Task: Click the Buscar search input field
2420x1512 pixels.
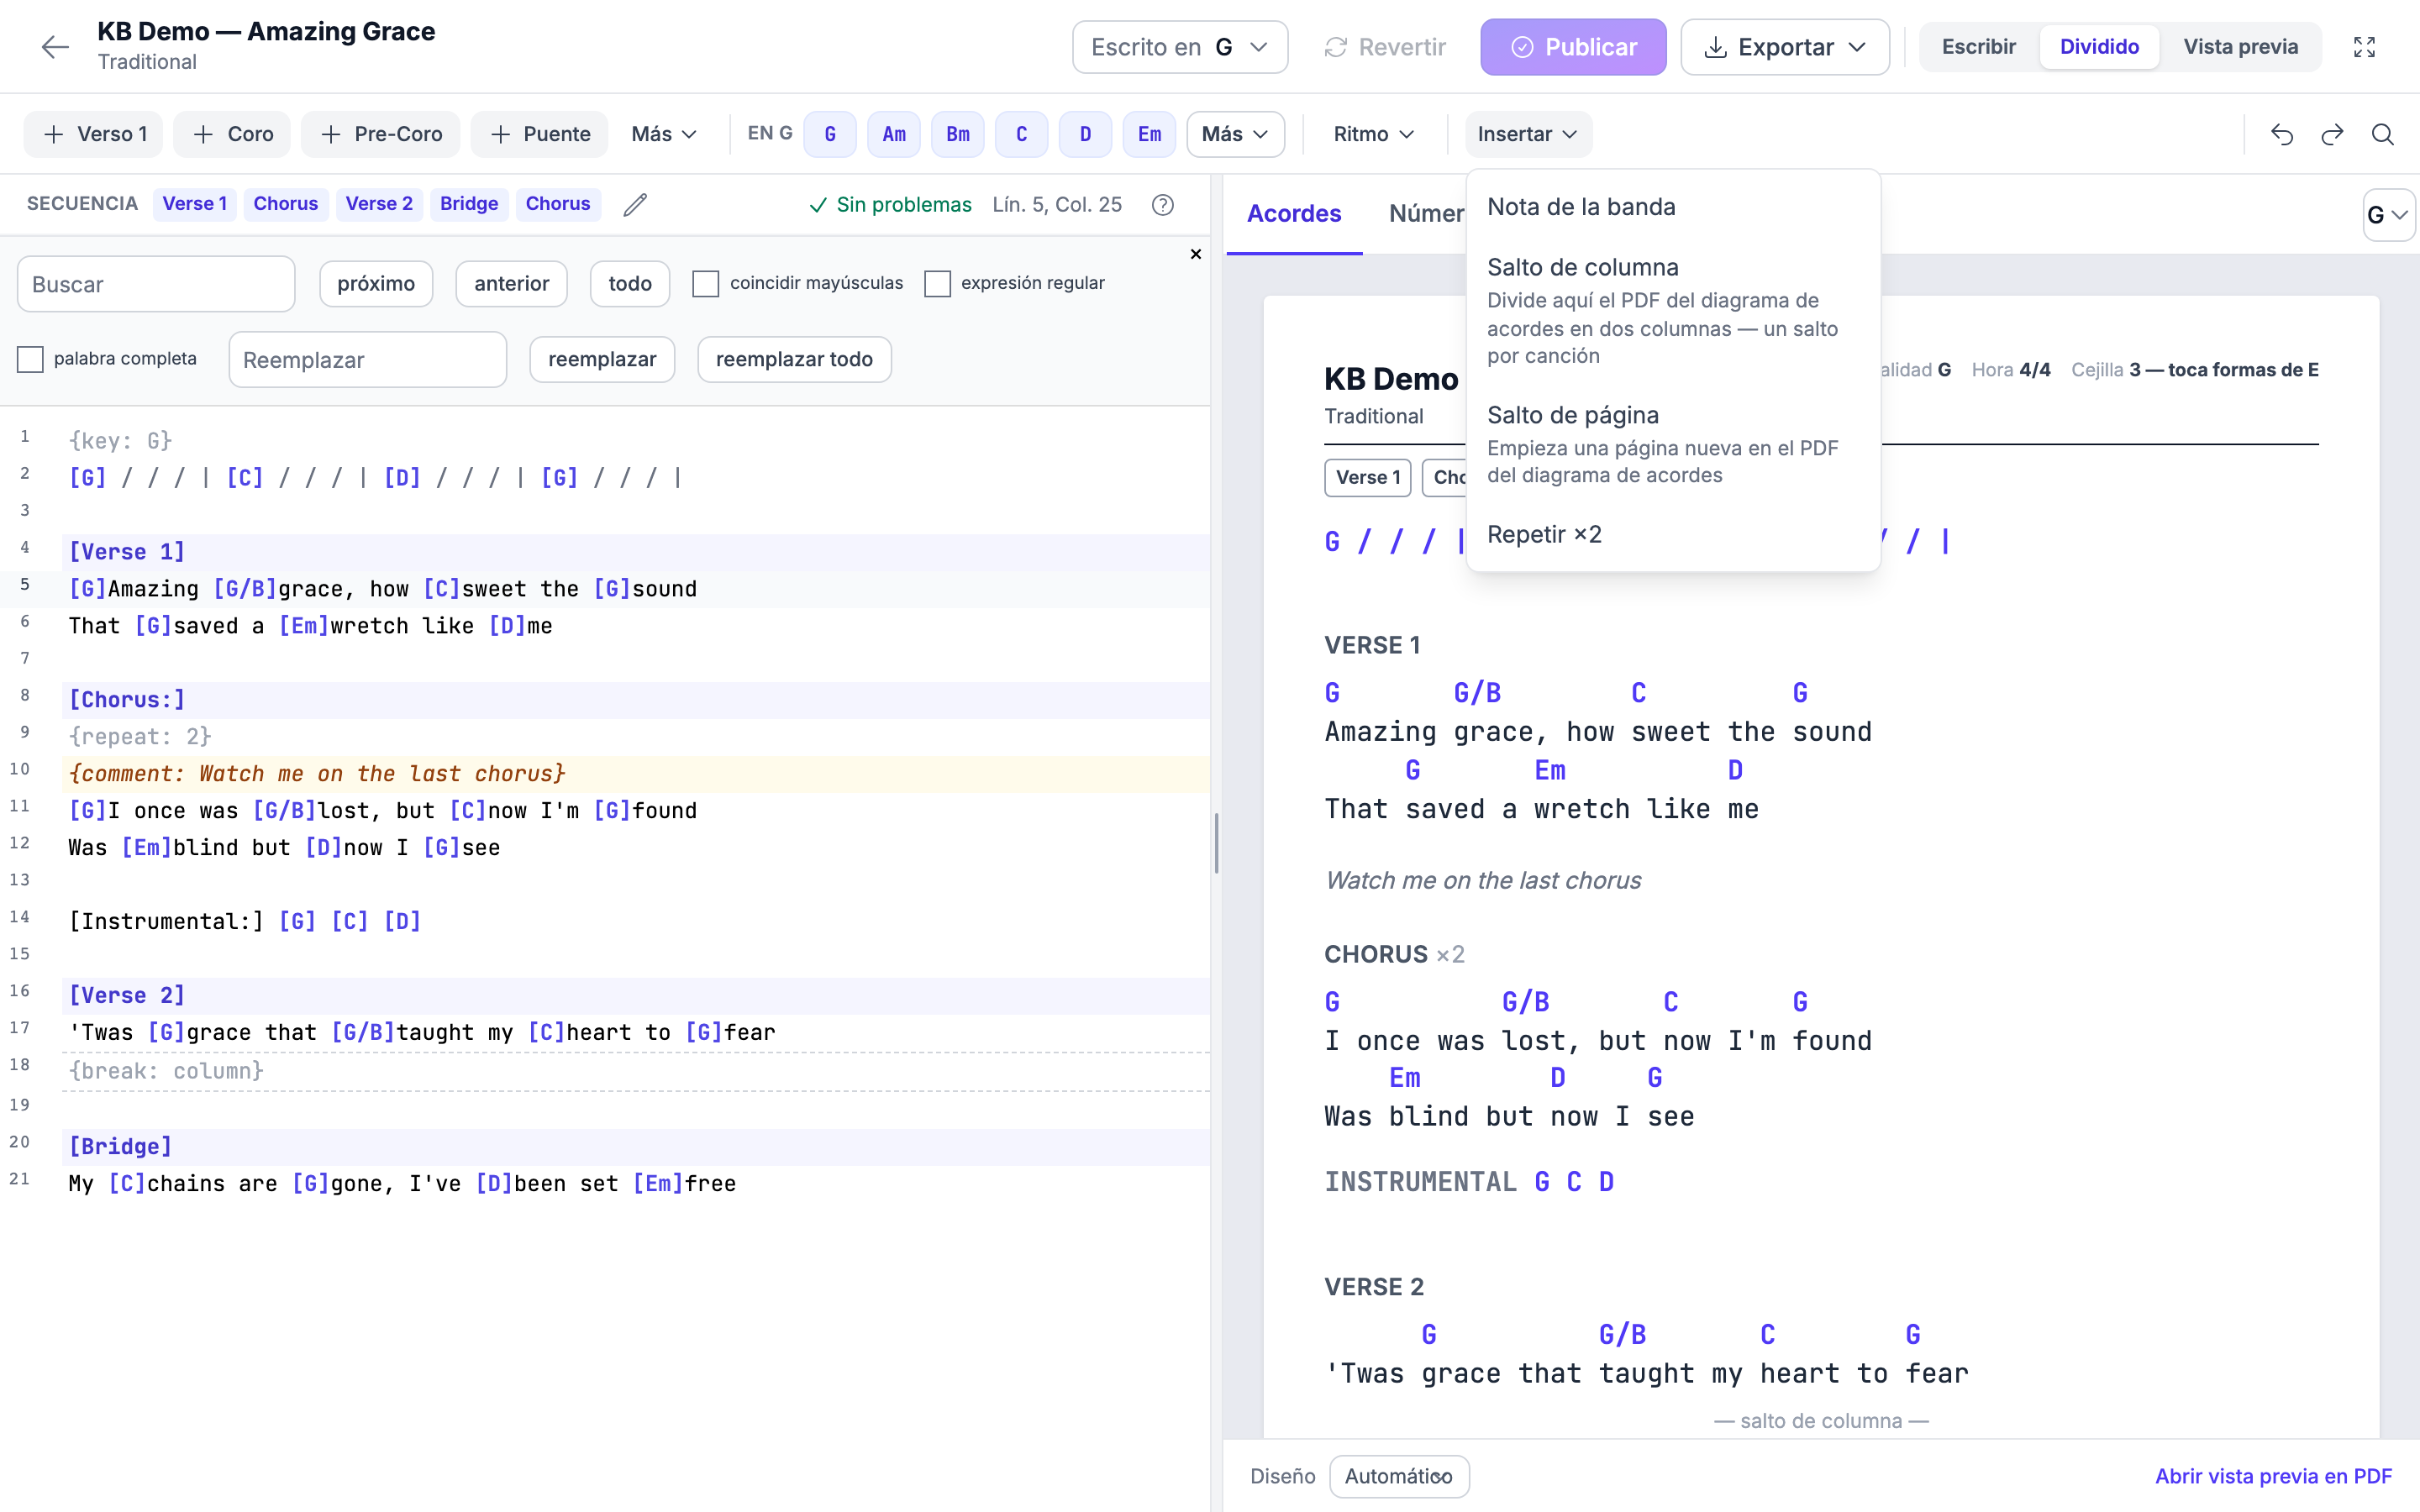Action: tap(156, 284)
